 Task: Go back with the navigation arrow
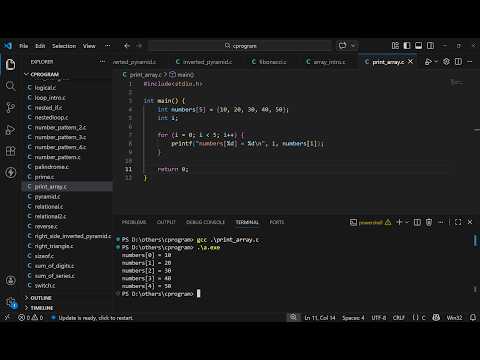[127, 46]
